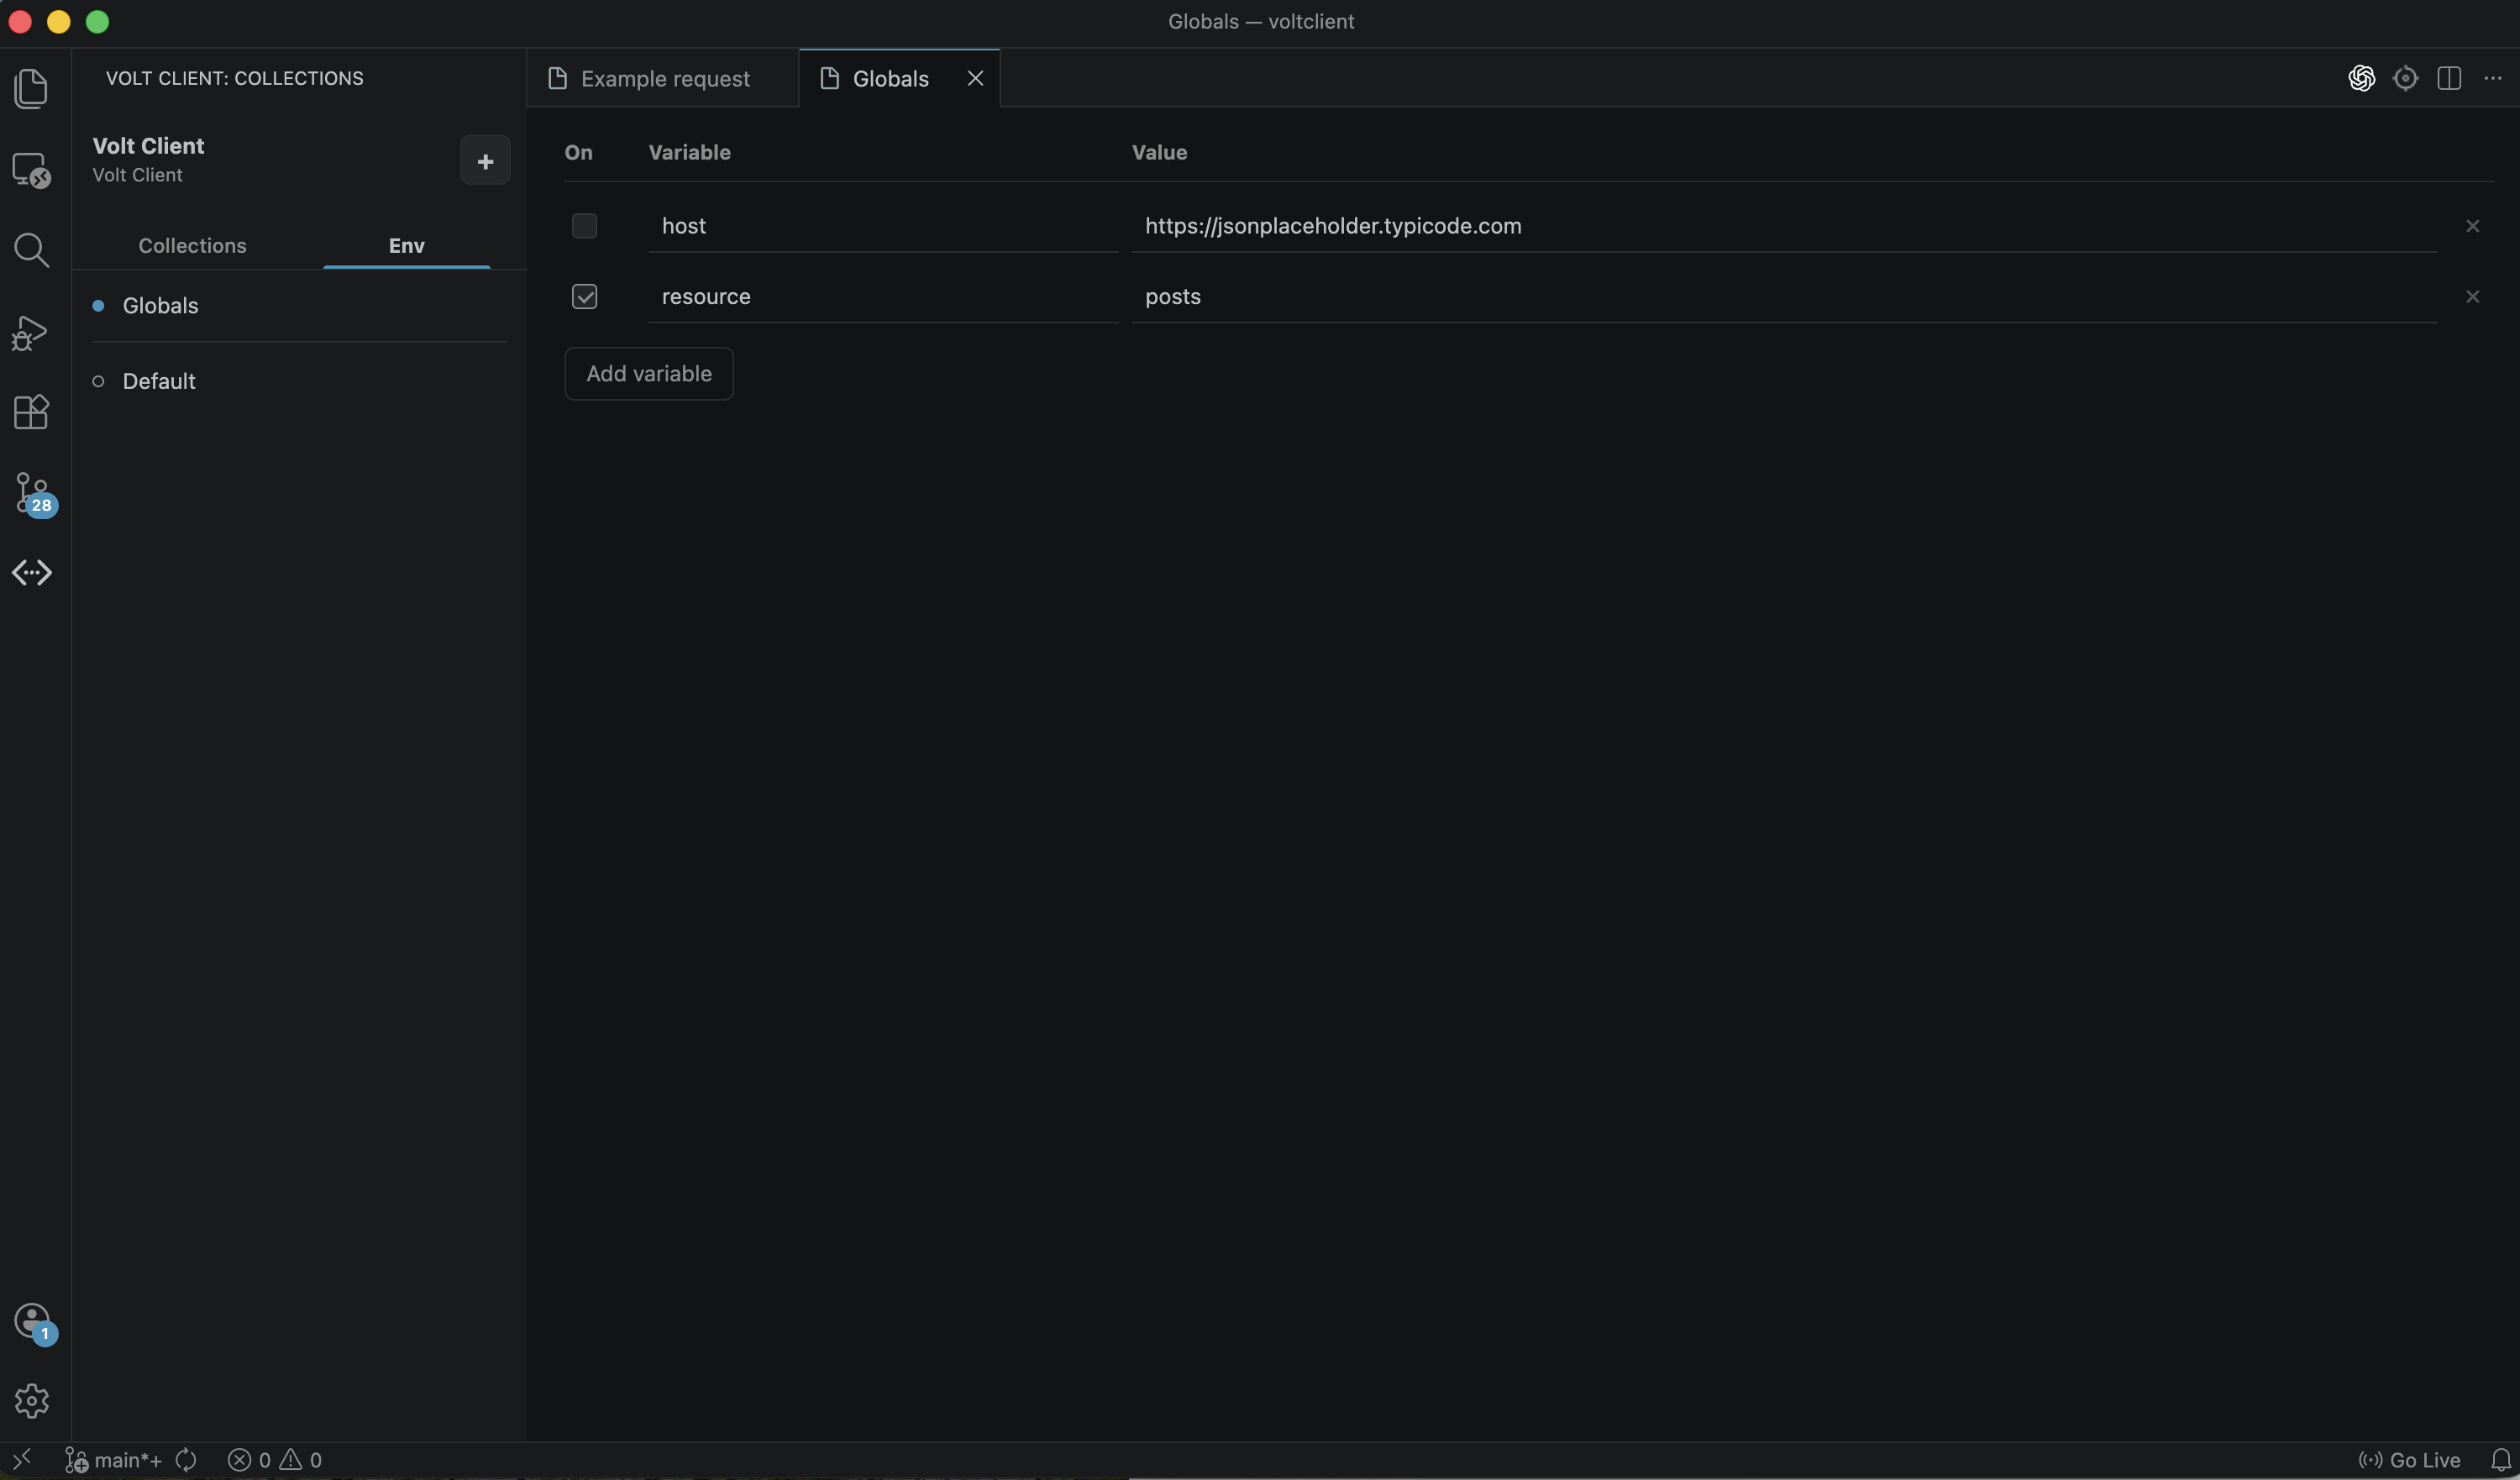
Task: Open the Volt Client activity bar icon
Action: pyautogui.click(x=31, y=573)
